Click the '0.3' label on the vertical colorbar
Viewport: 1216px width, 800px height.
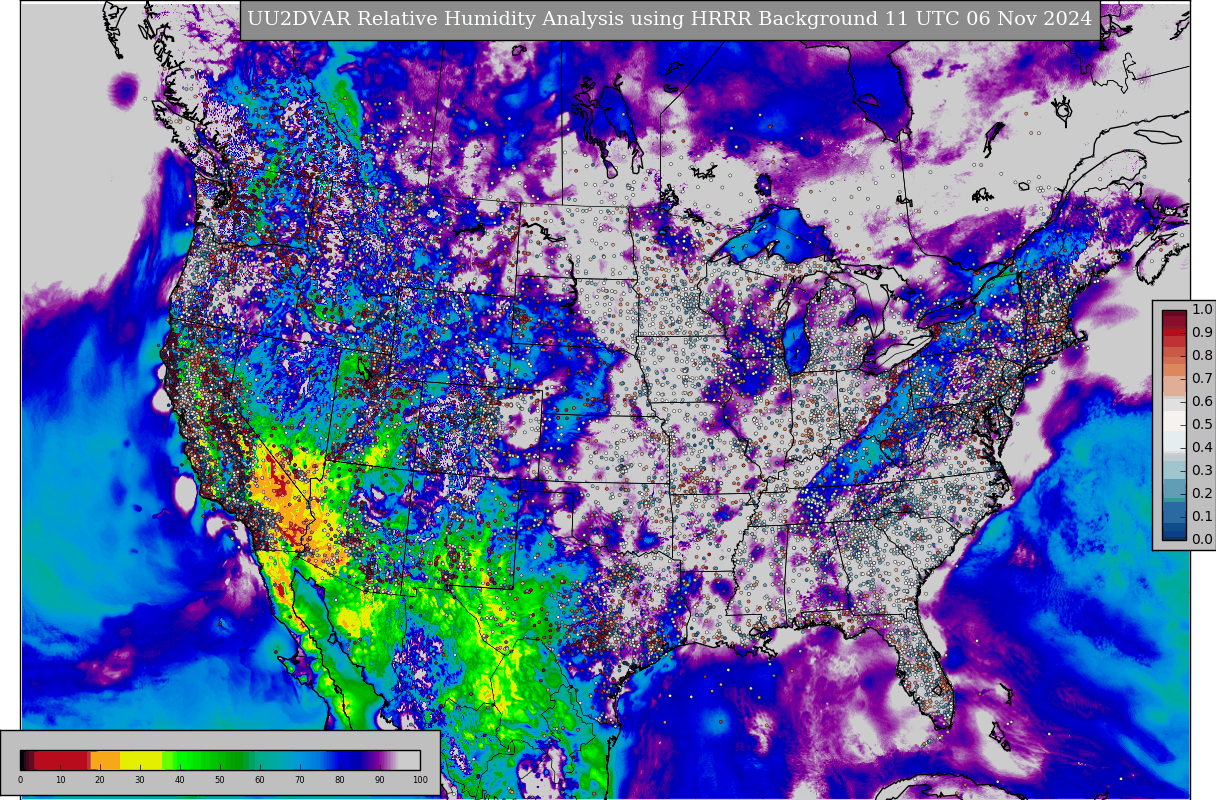tap(1202, 471)
